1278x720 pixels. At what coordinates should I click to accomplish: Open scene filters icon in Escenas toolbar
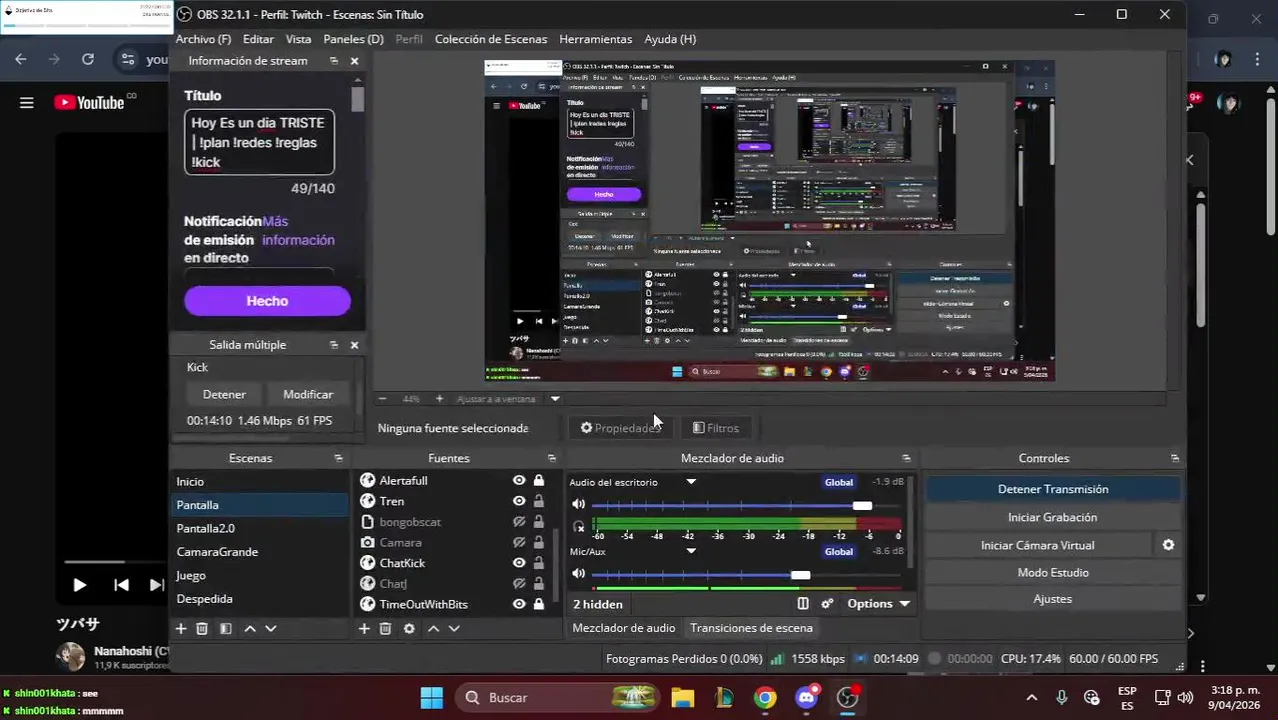pos(225,628)
